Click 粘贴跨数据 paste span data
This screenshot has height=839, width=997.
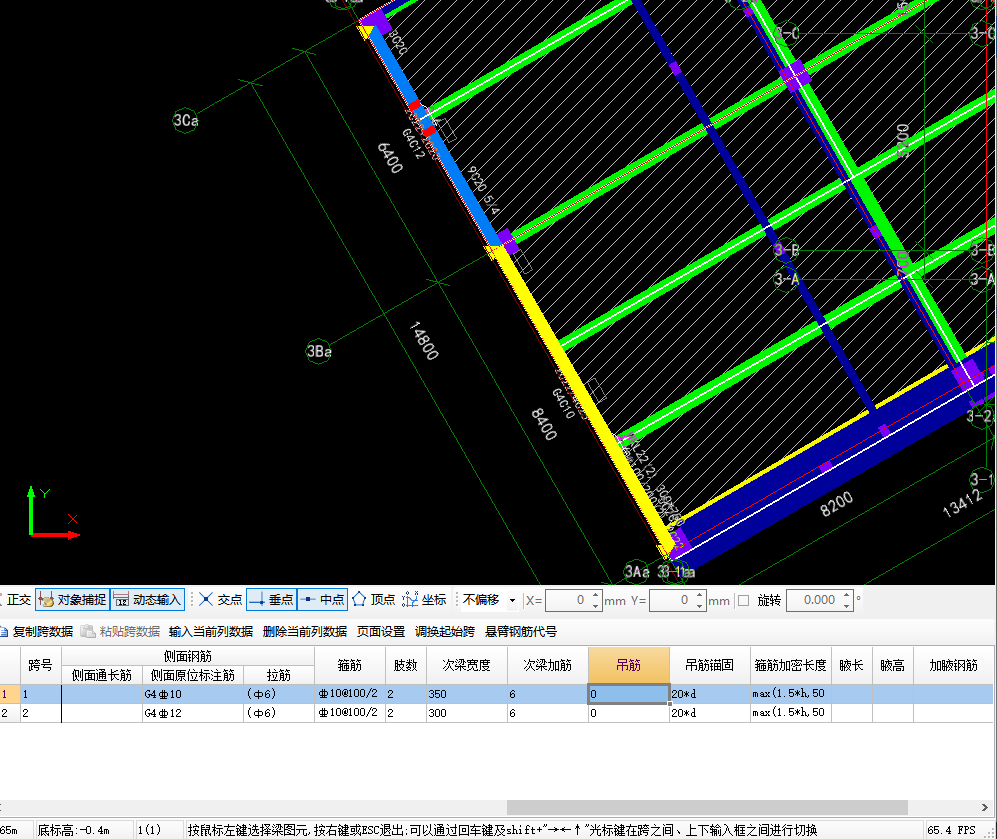(121, 631)
